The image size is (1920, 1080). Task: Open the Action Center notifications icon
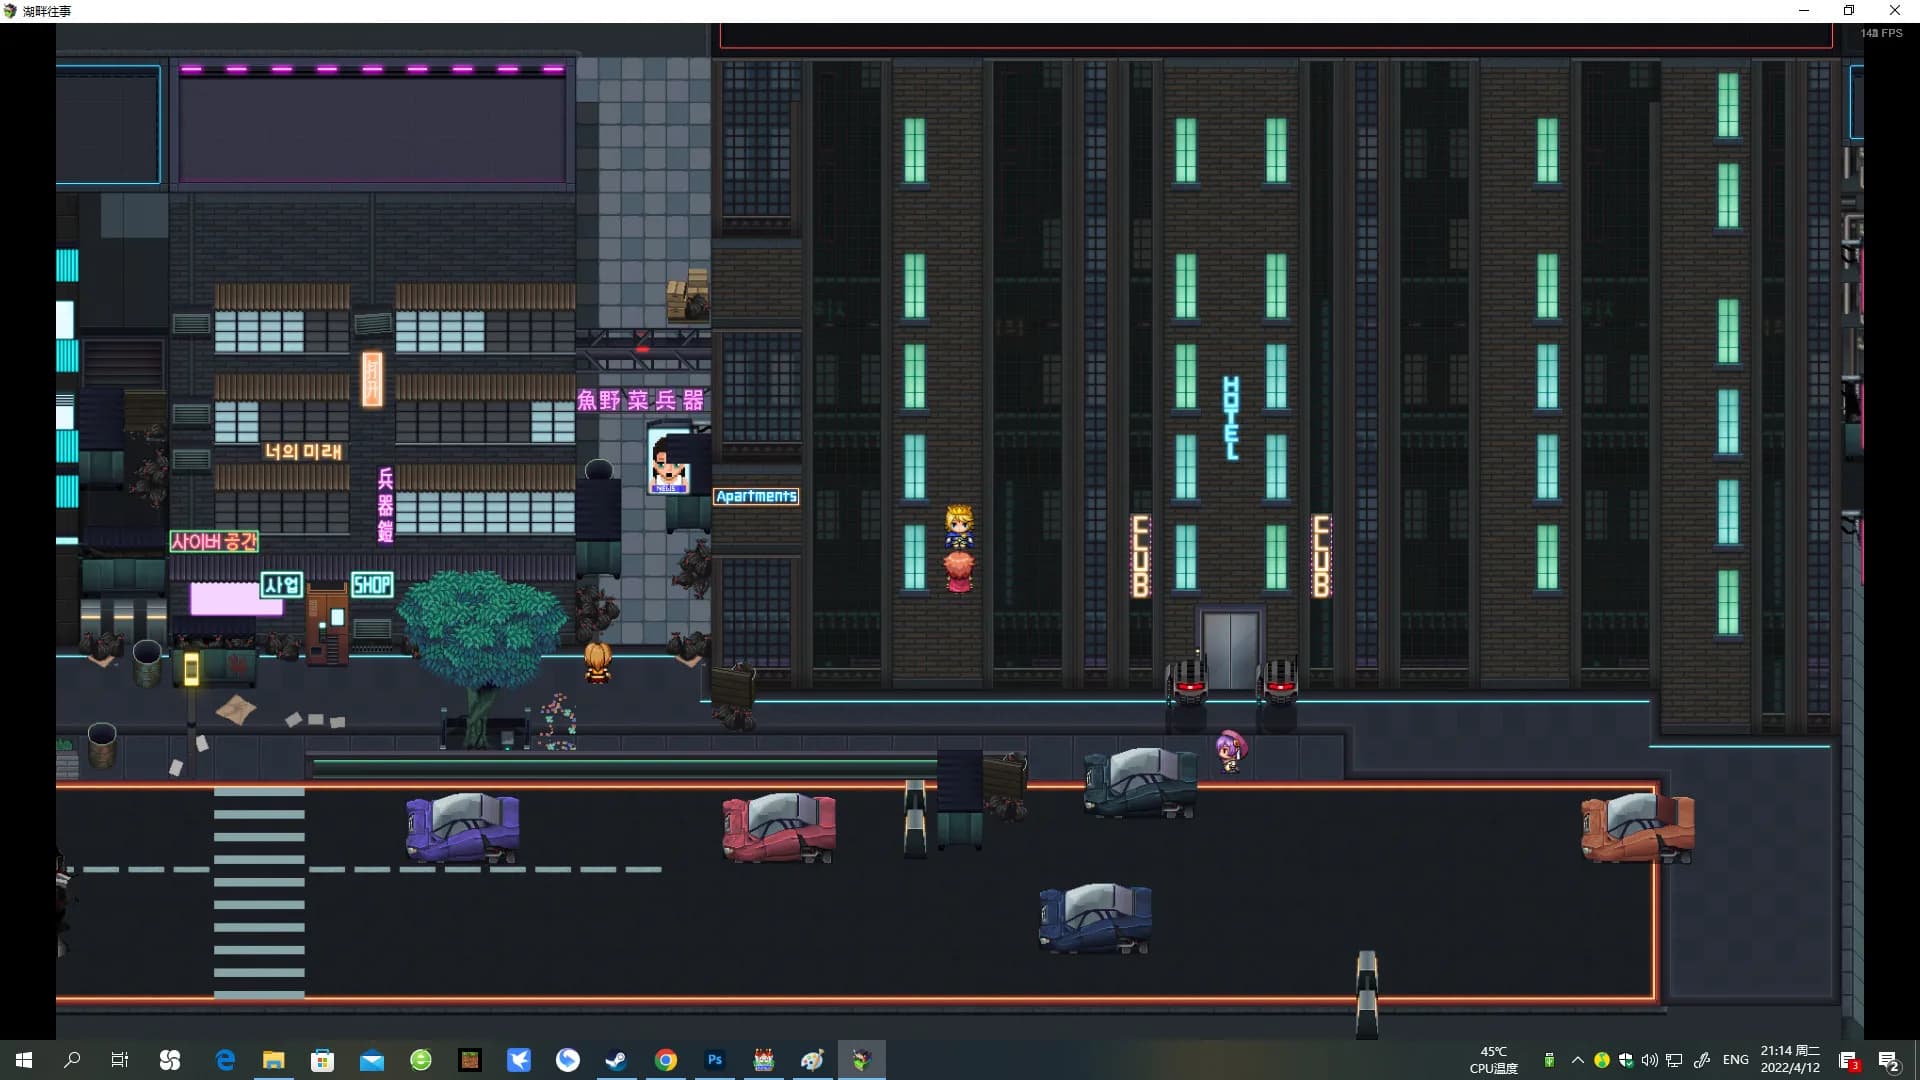[1888, 1061]
